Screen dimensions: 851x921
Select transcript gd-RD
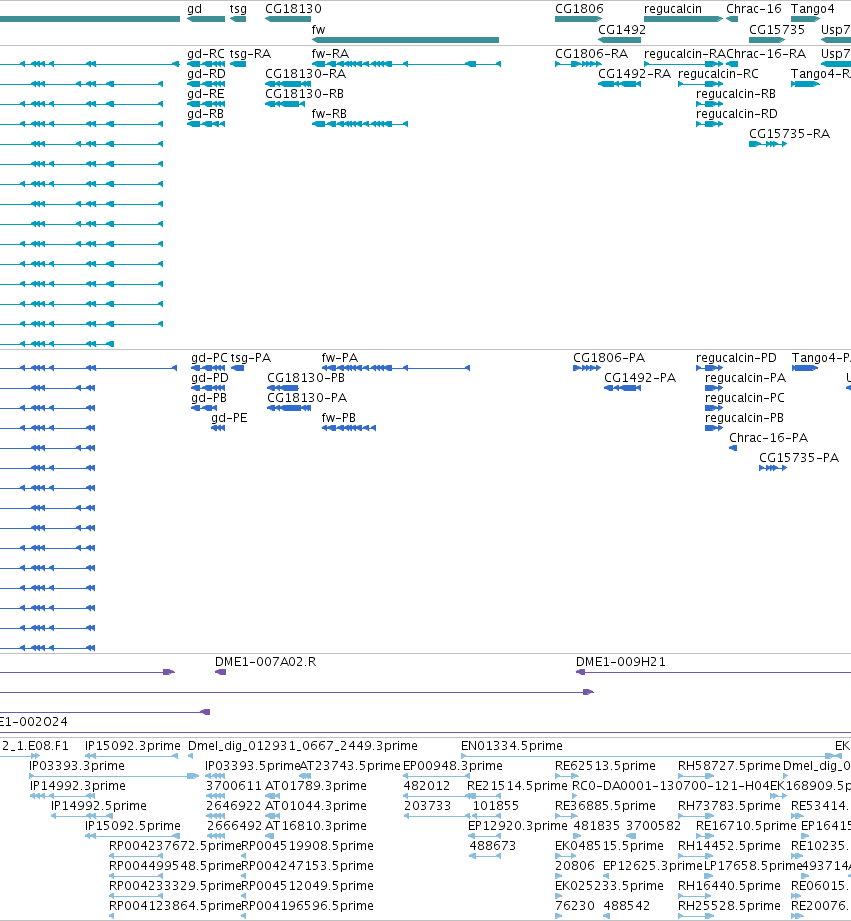[206, 84]
